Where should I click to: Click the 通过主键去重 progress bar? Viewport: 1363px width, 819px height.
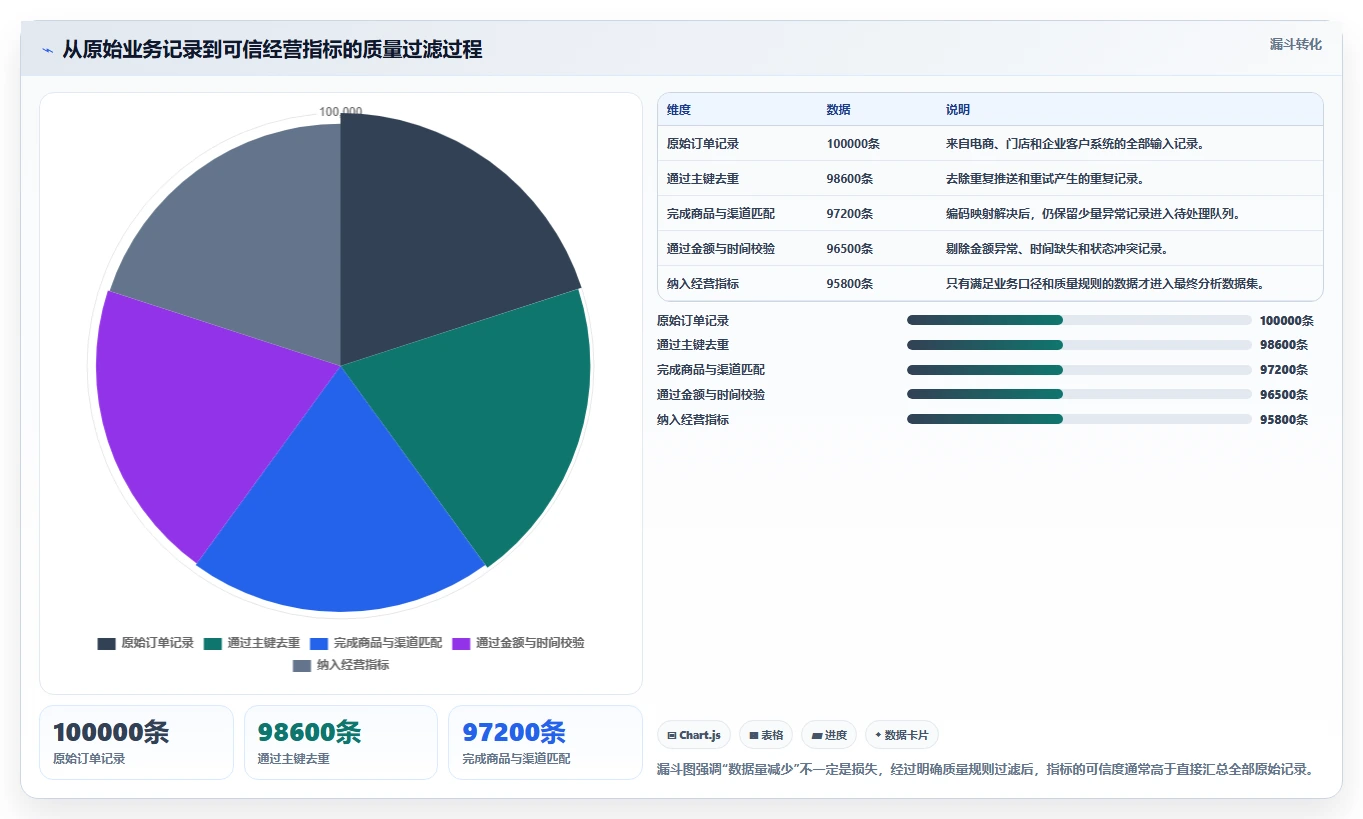point(1079,345)
